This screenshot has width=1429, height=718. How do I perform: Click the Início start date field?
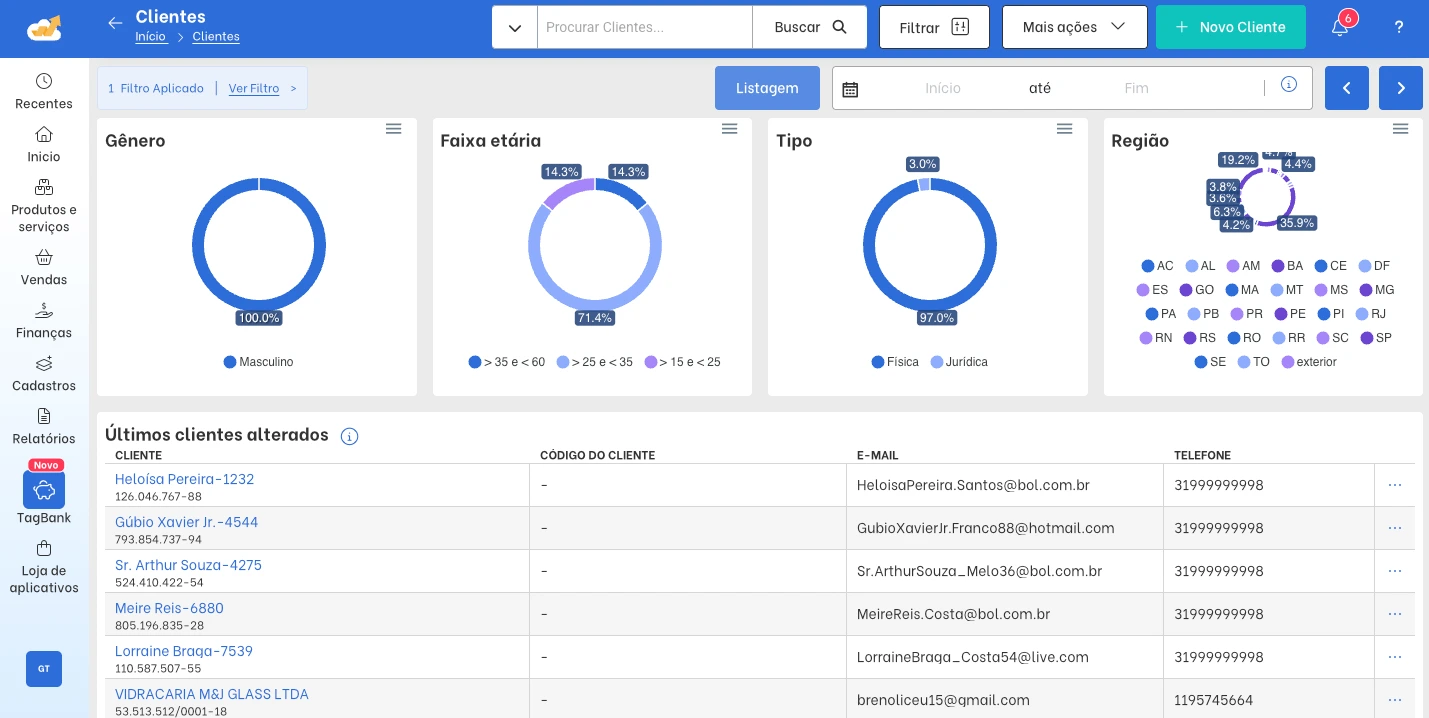(942, 88)
